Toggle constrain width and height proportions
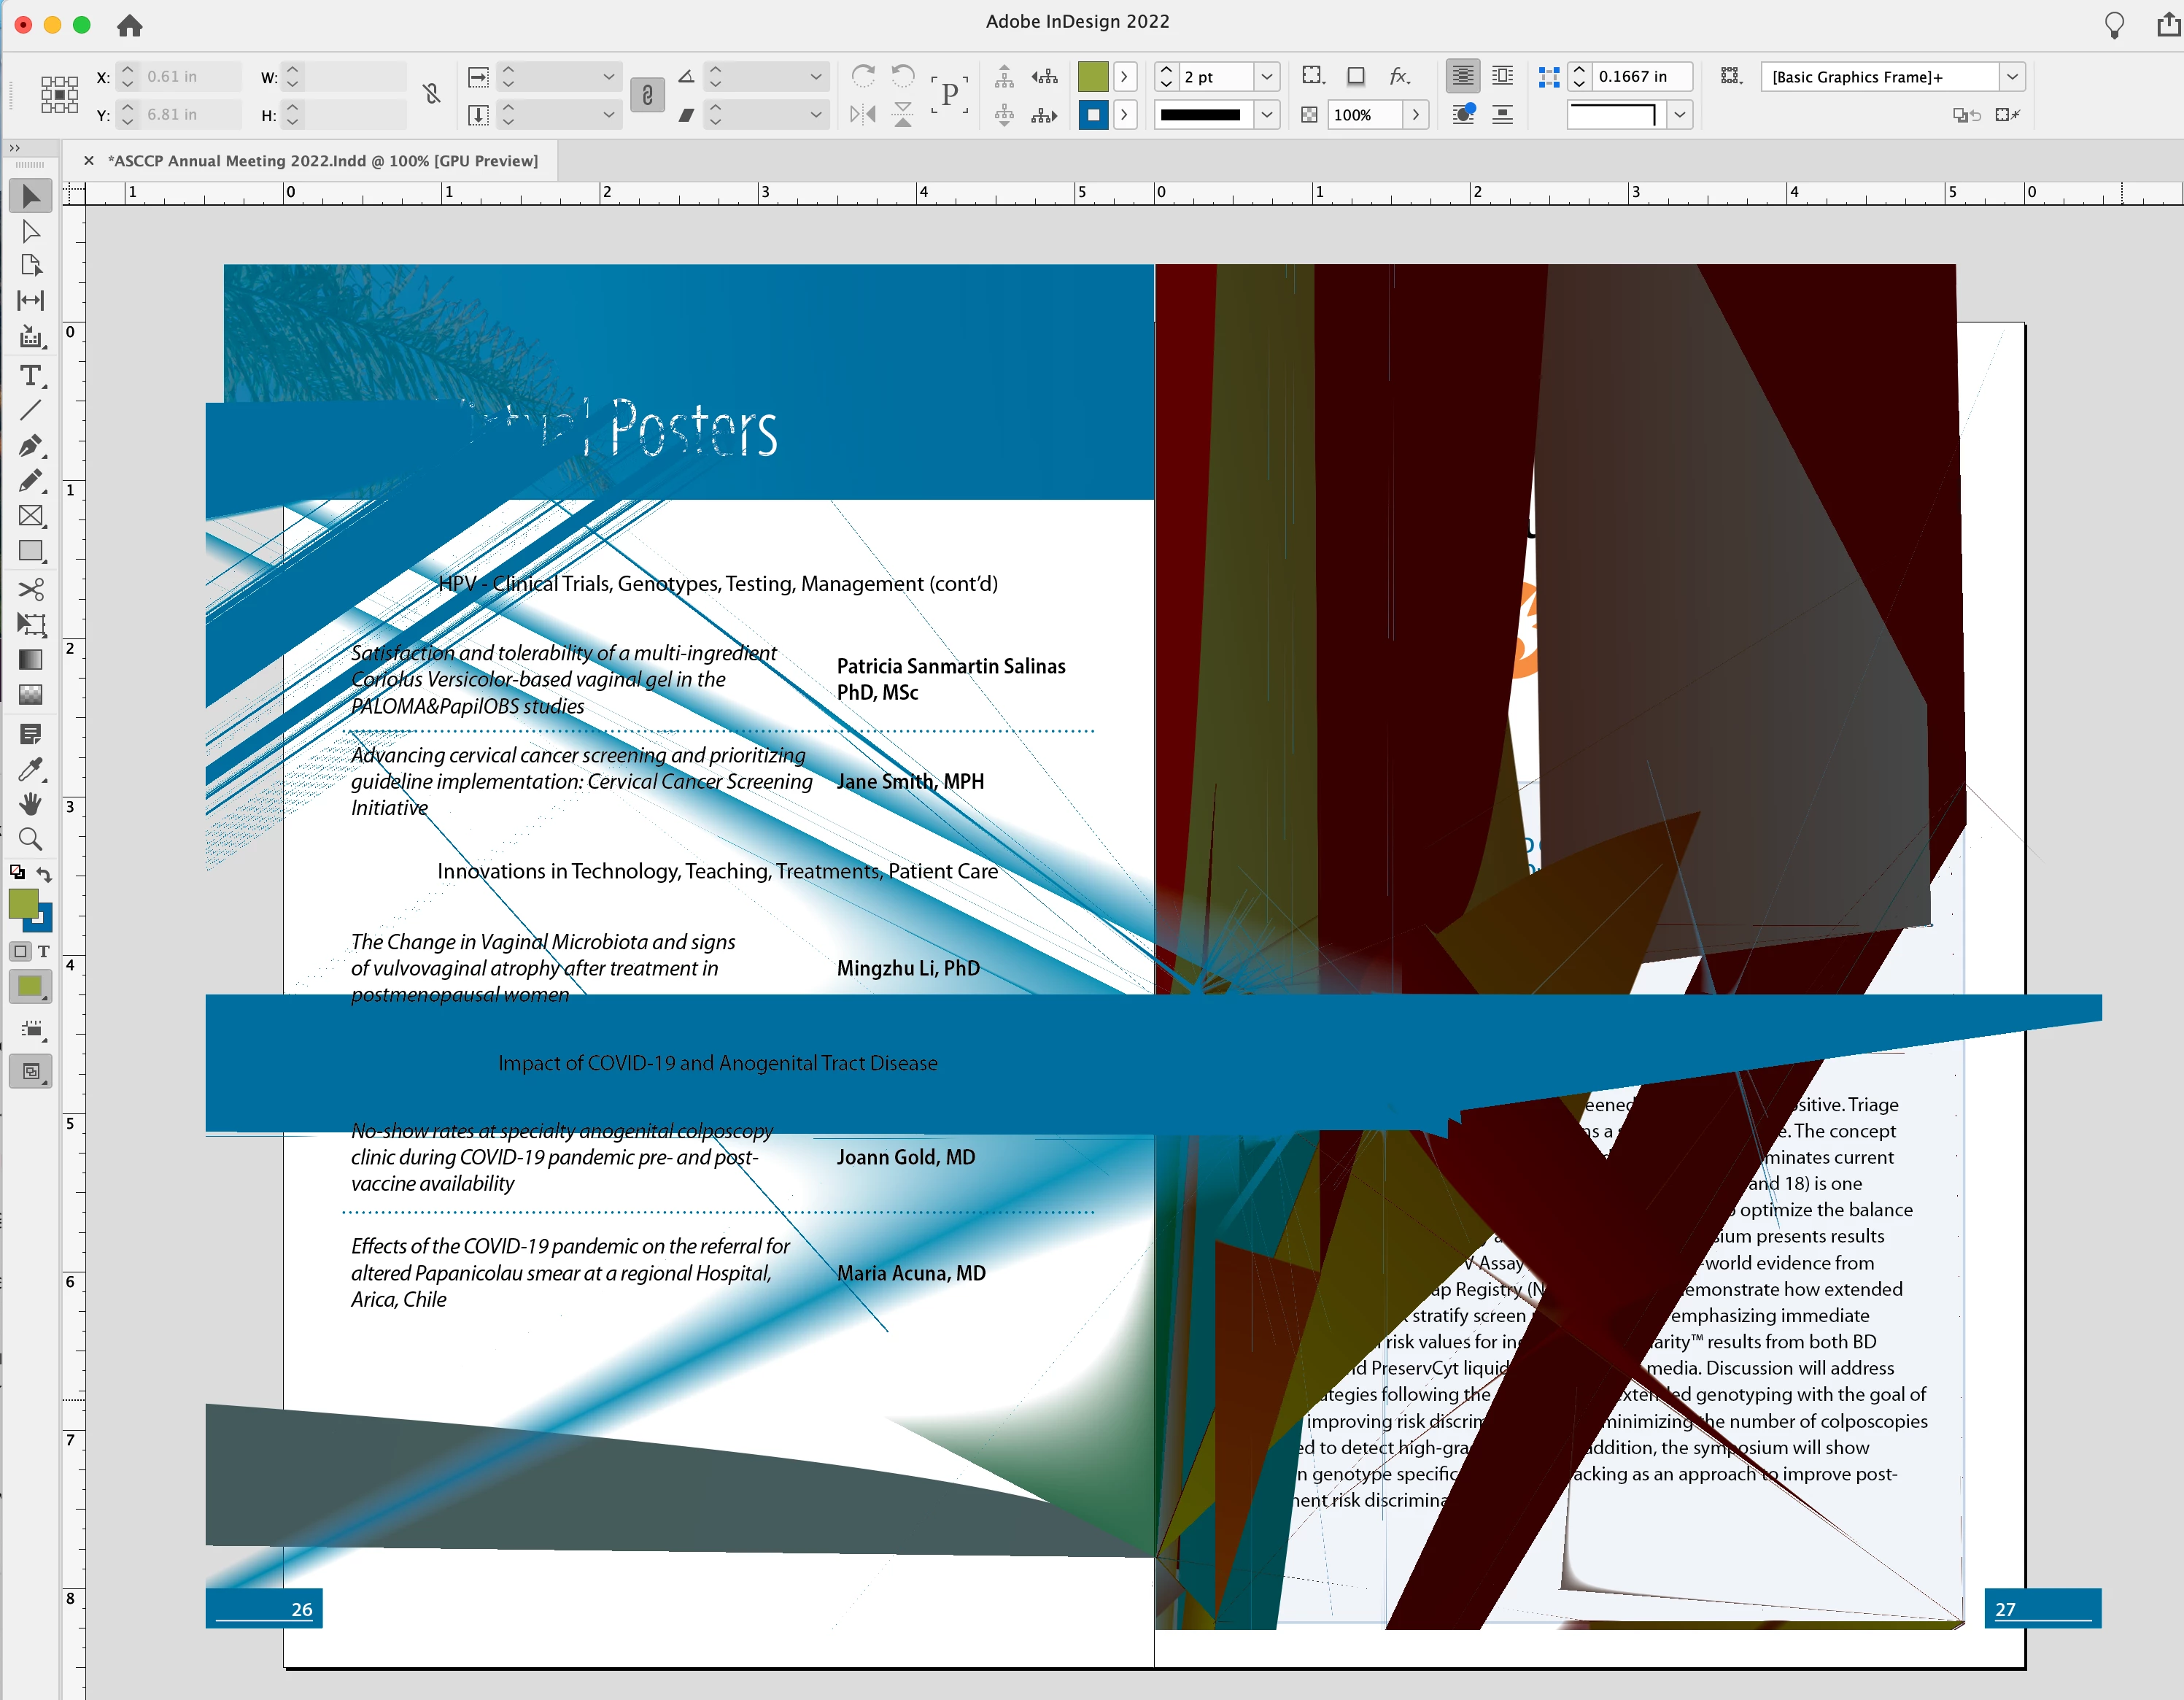 431,94
